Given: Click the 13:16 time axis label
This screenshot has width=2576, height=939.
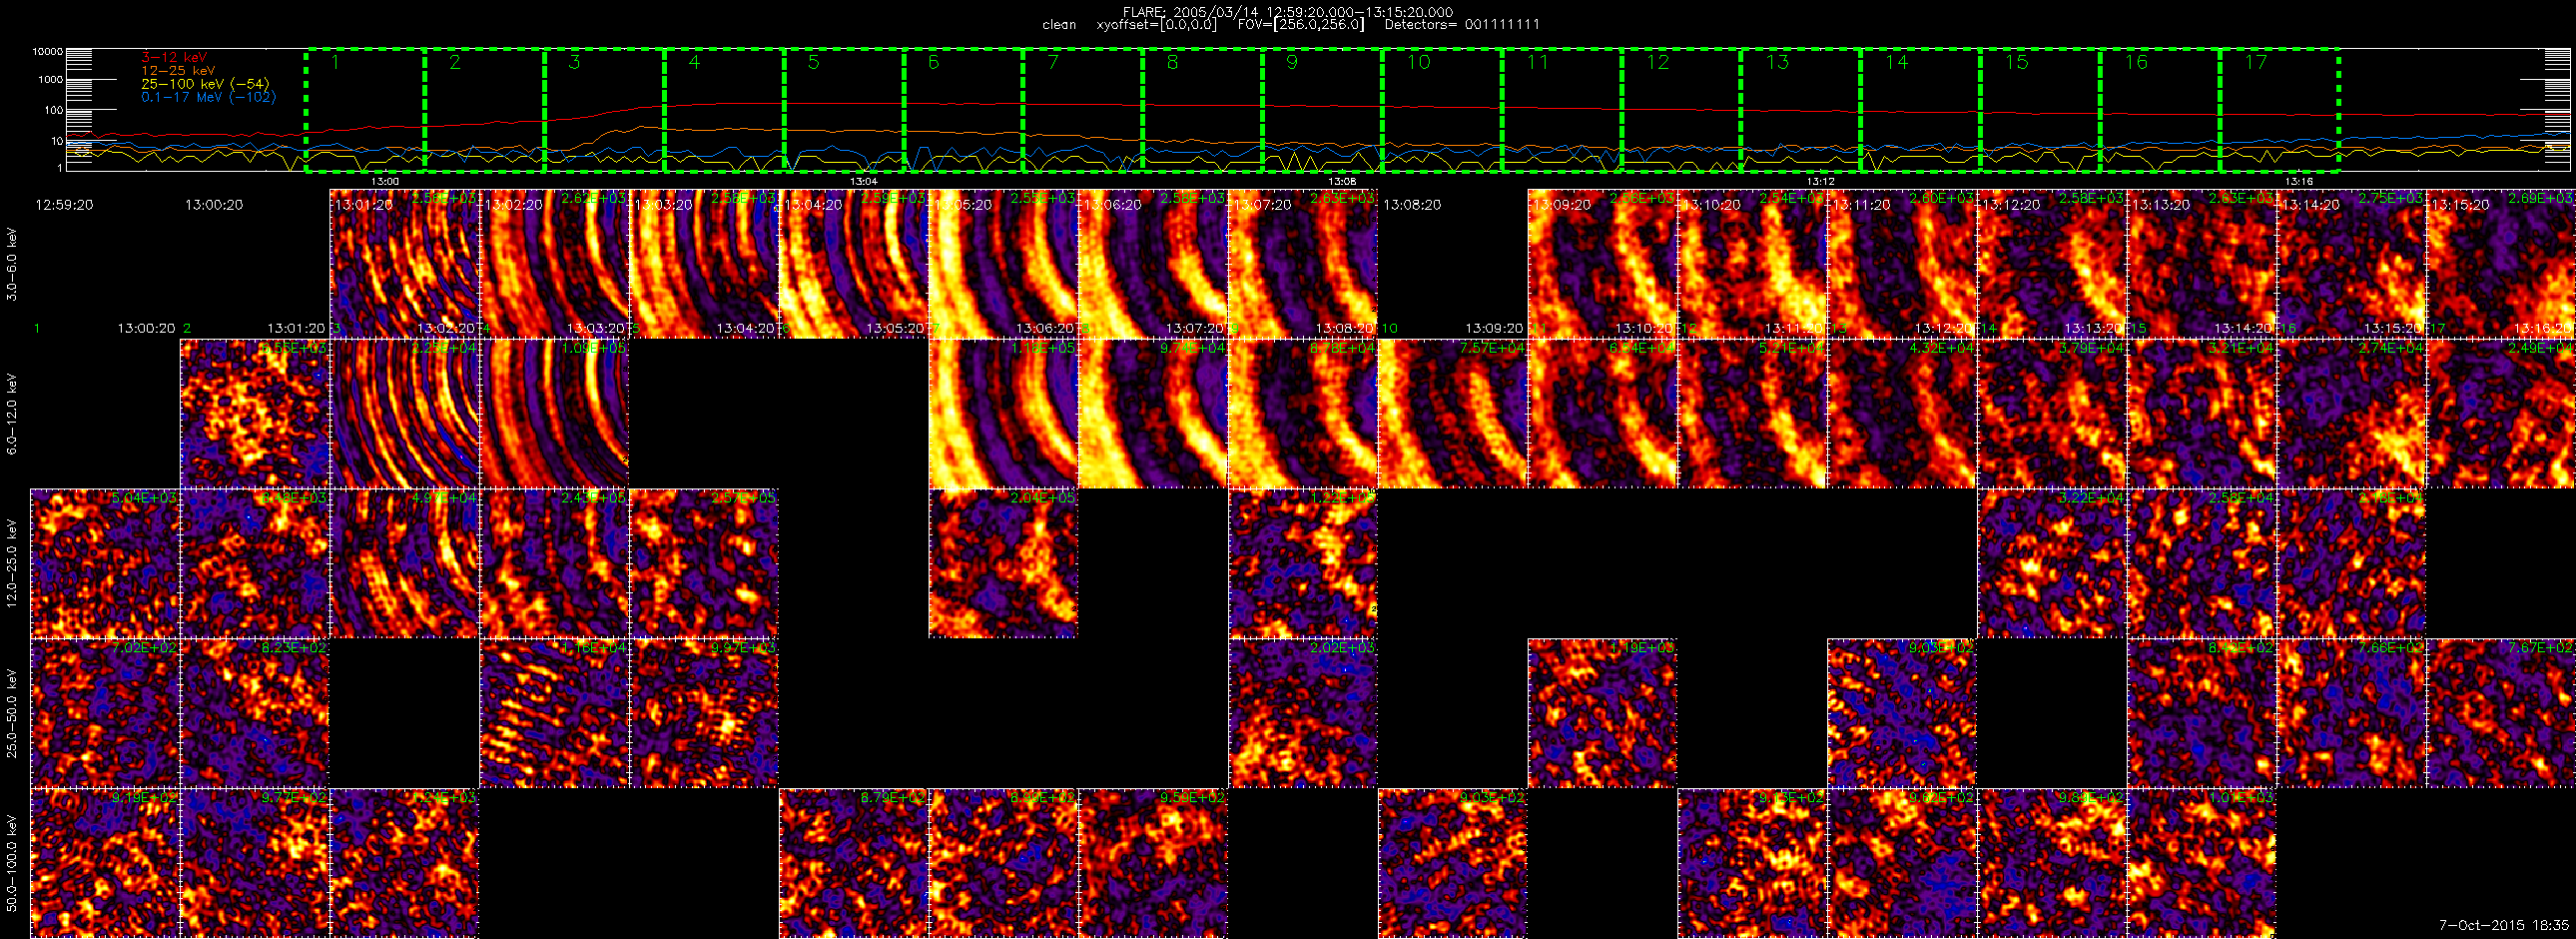Looking at the screenshot, I should pyautogui.click(x=2299, y=181).
